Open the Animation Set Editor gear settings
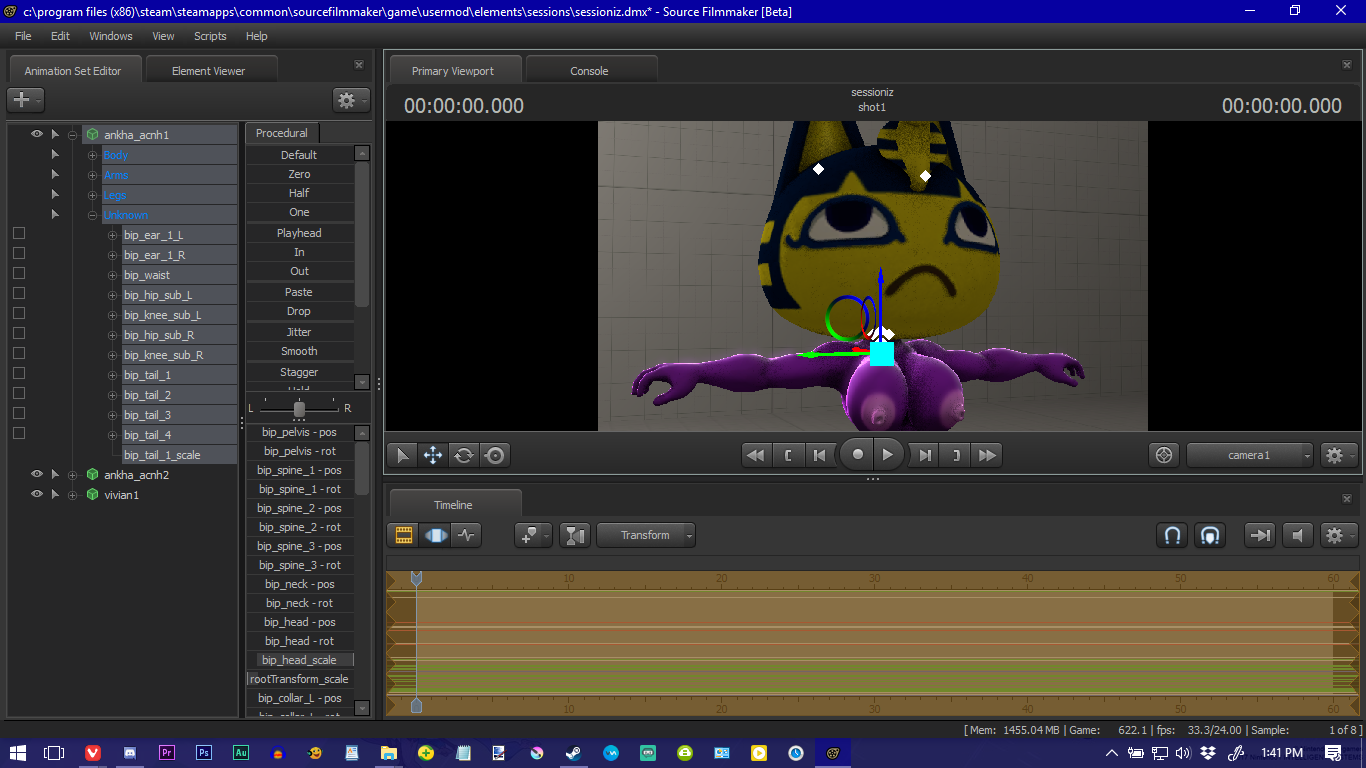1366x768 pixels. point(347,100)
